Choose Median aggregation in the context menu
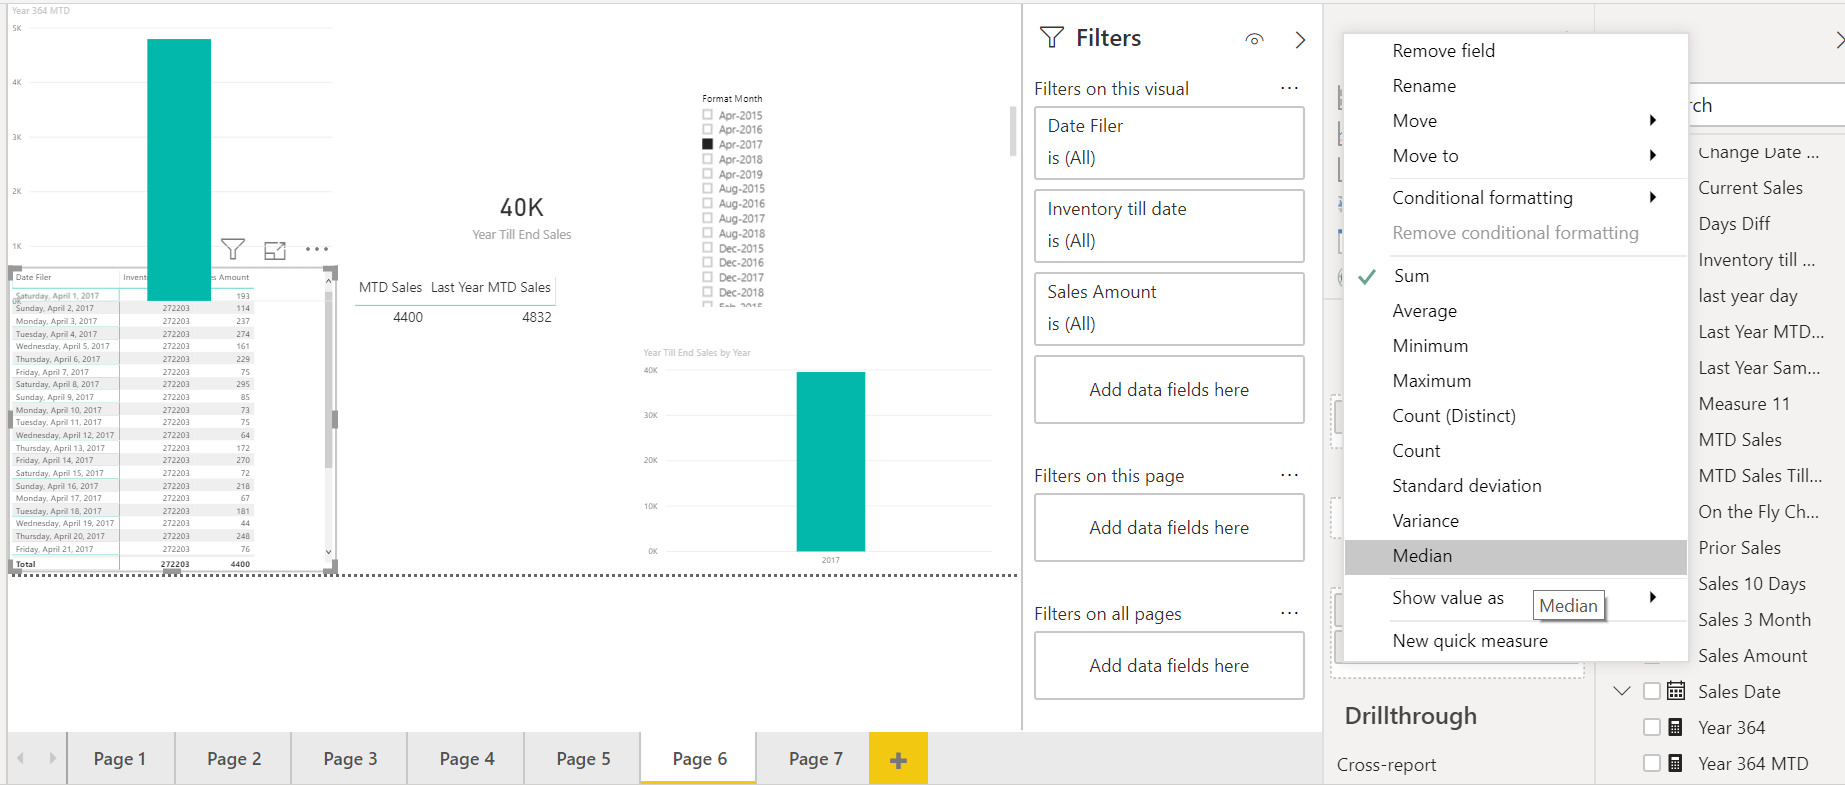1845x785 pixels. (1516, 556)
